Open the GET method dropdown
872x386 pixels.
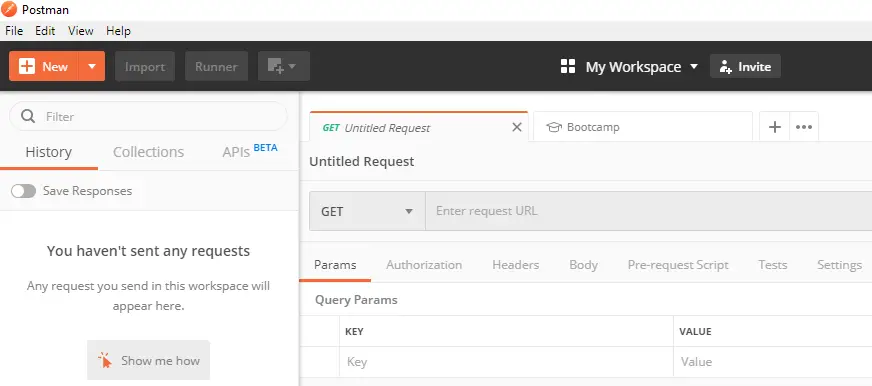pyautogui.click(x=368, y=211)
